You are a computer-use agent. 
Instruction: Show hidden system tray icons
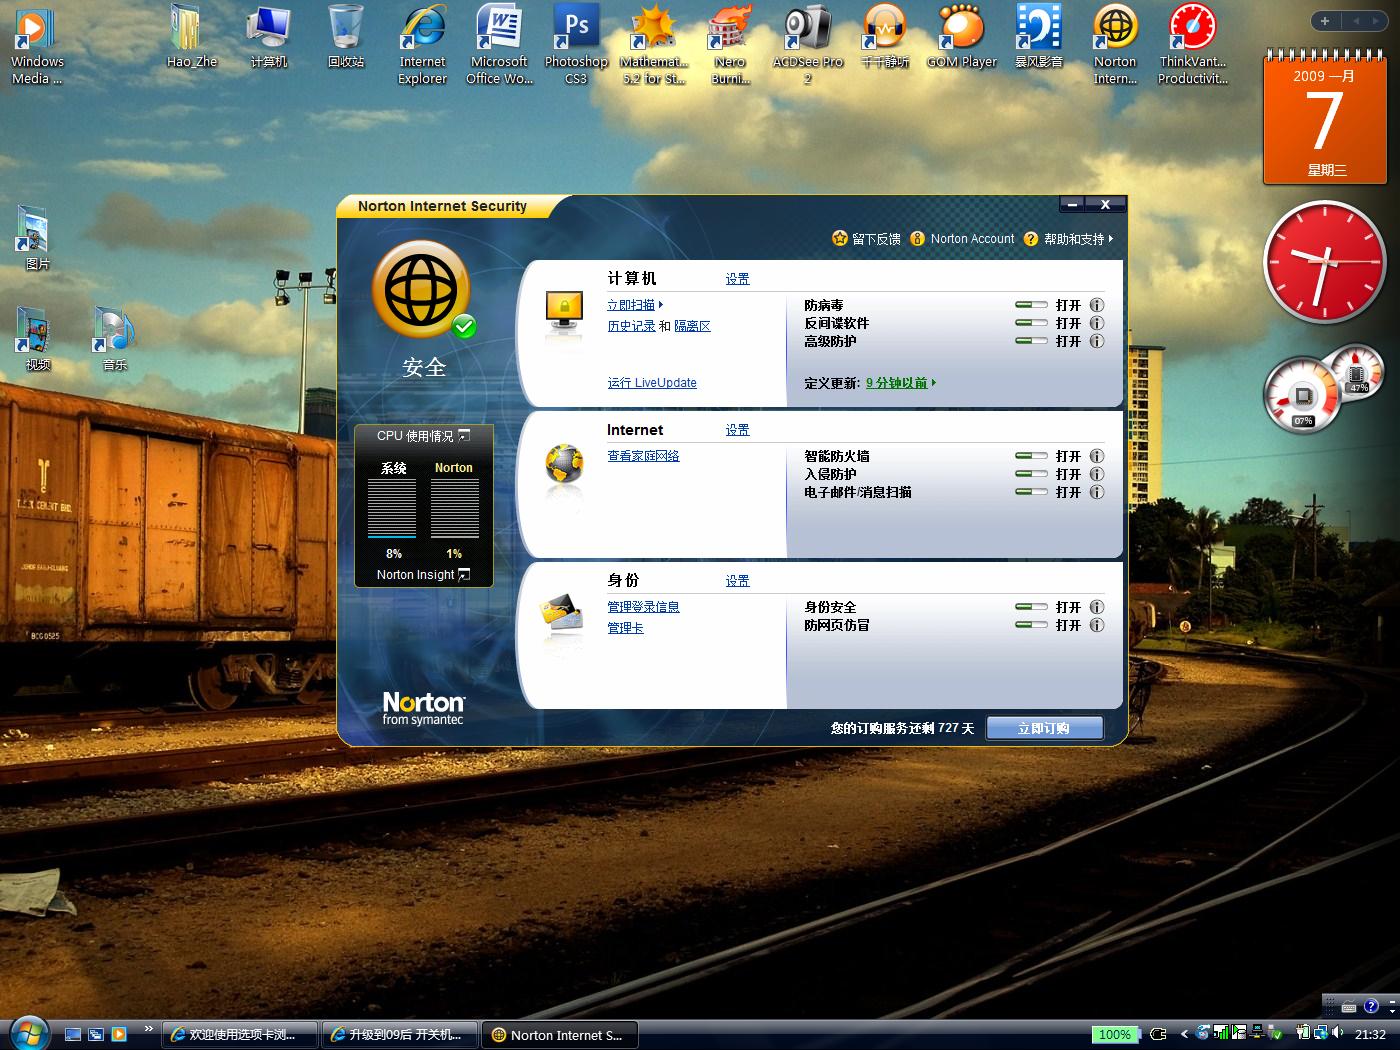[x=1184, y=1034]
